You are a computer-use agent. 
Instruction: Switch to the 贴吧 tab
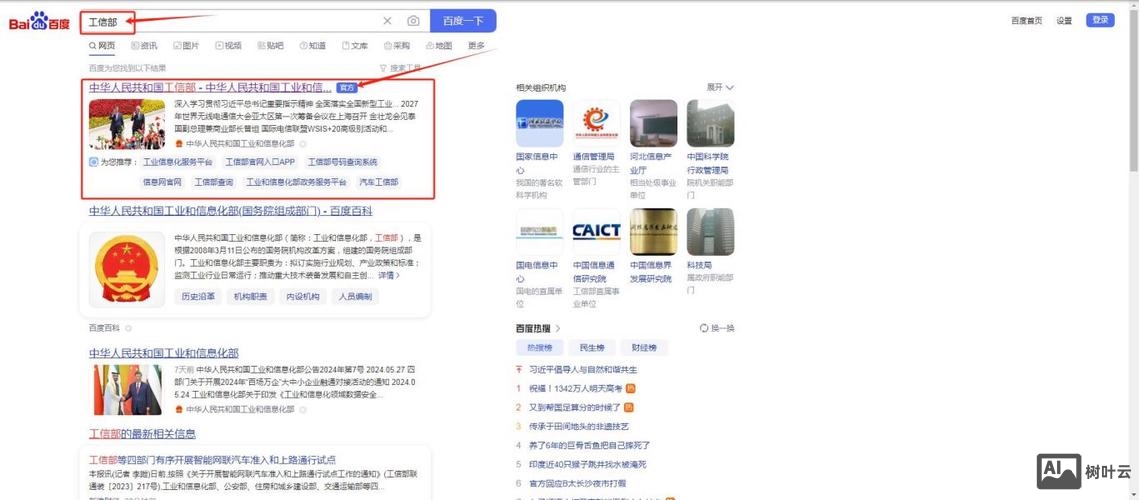[x=270, y=46]
